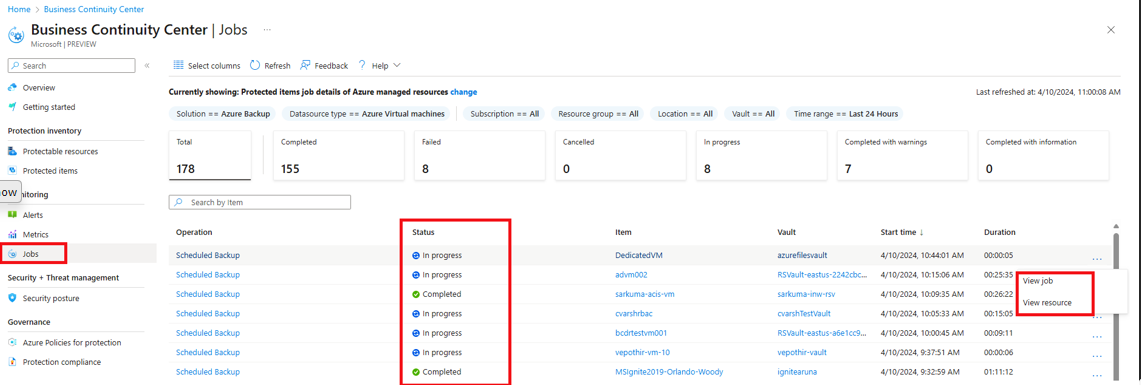This screenshot has height=385, width=1141.
Task: Go to Security posture page
Action: click(51, 298)
